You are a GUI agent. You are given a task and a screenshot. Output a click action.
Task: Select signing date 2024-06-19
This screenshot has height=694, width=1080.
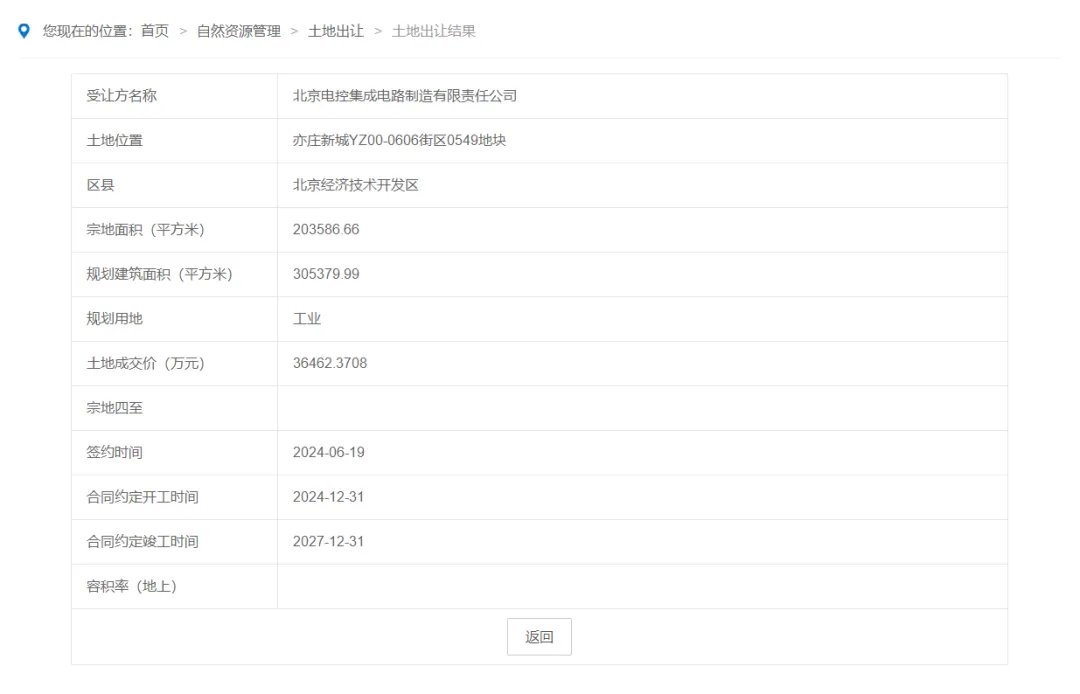point(329,452)
